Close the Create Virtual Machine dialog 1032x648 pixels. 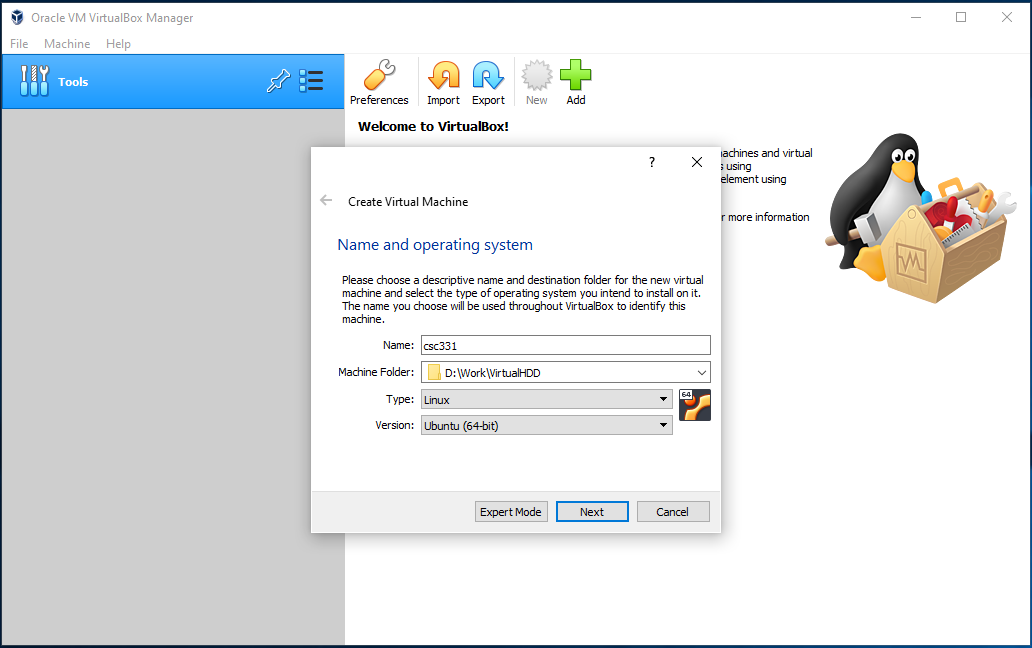697,162
